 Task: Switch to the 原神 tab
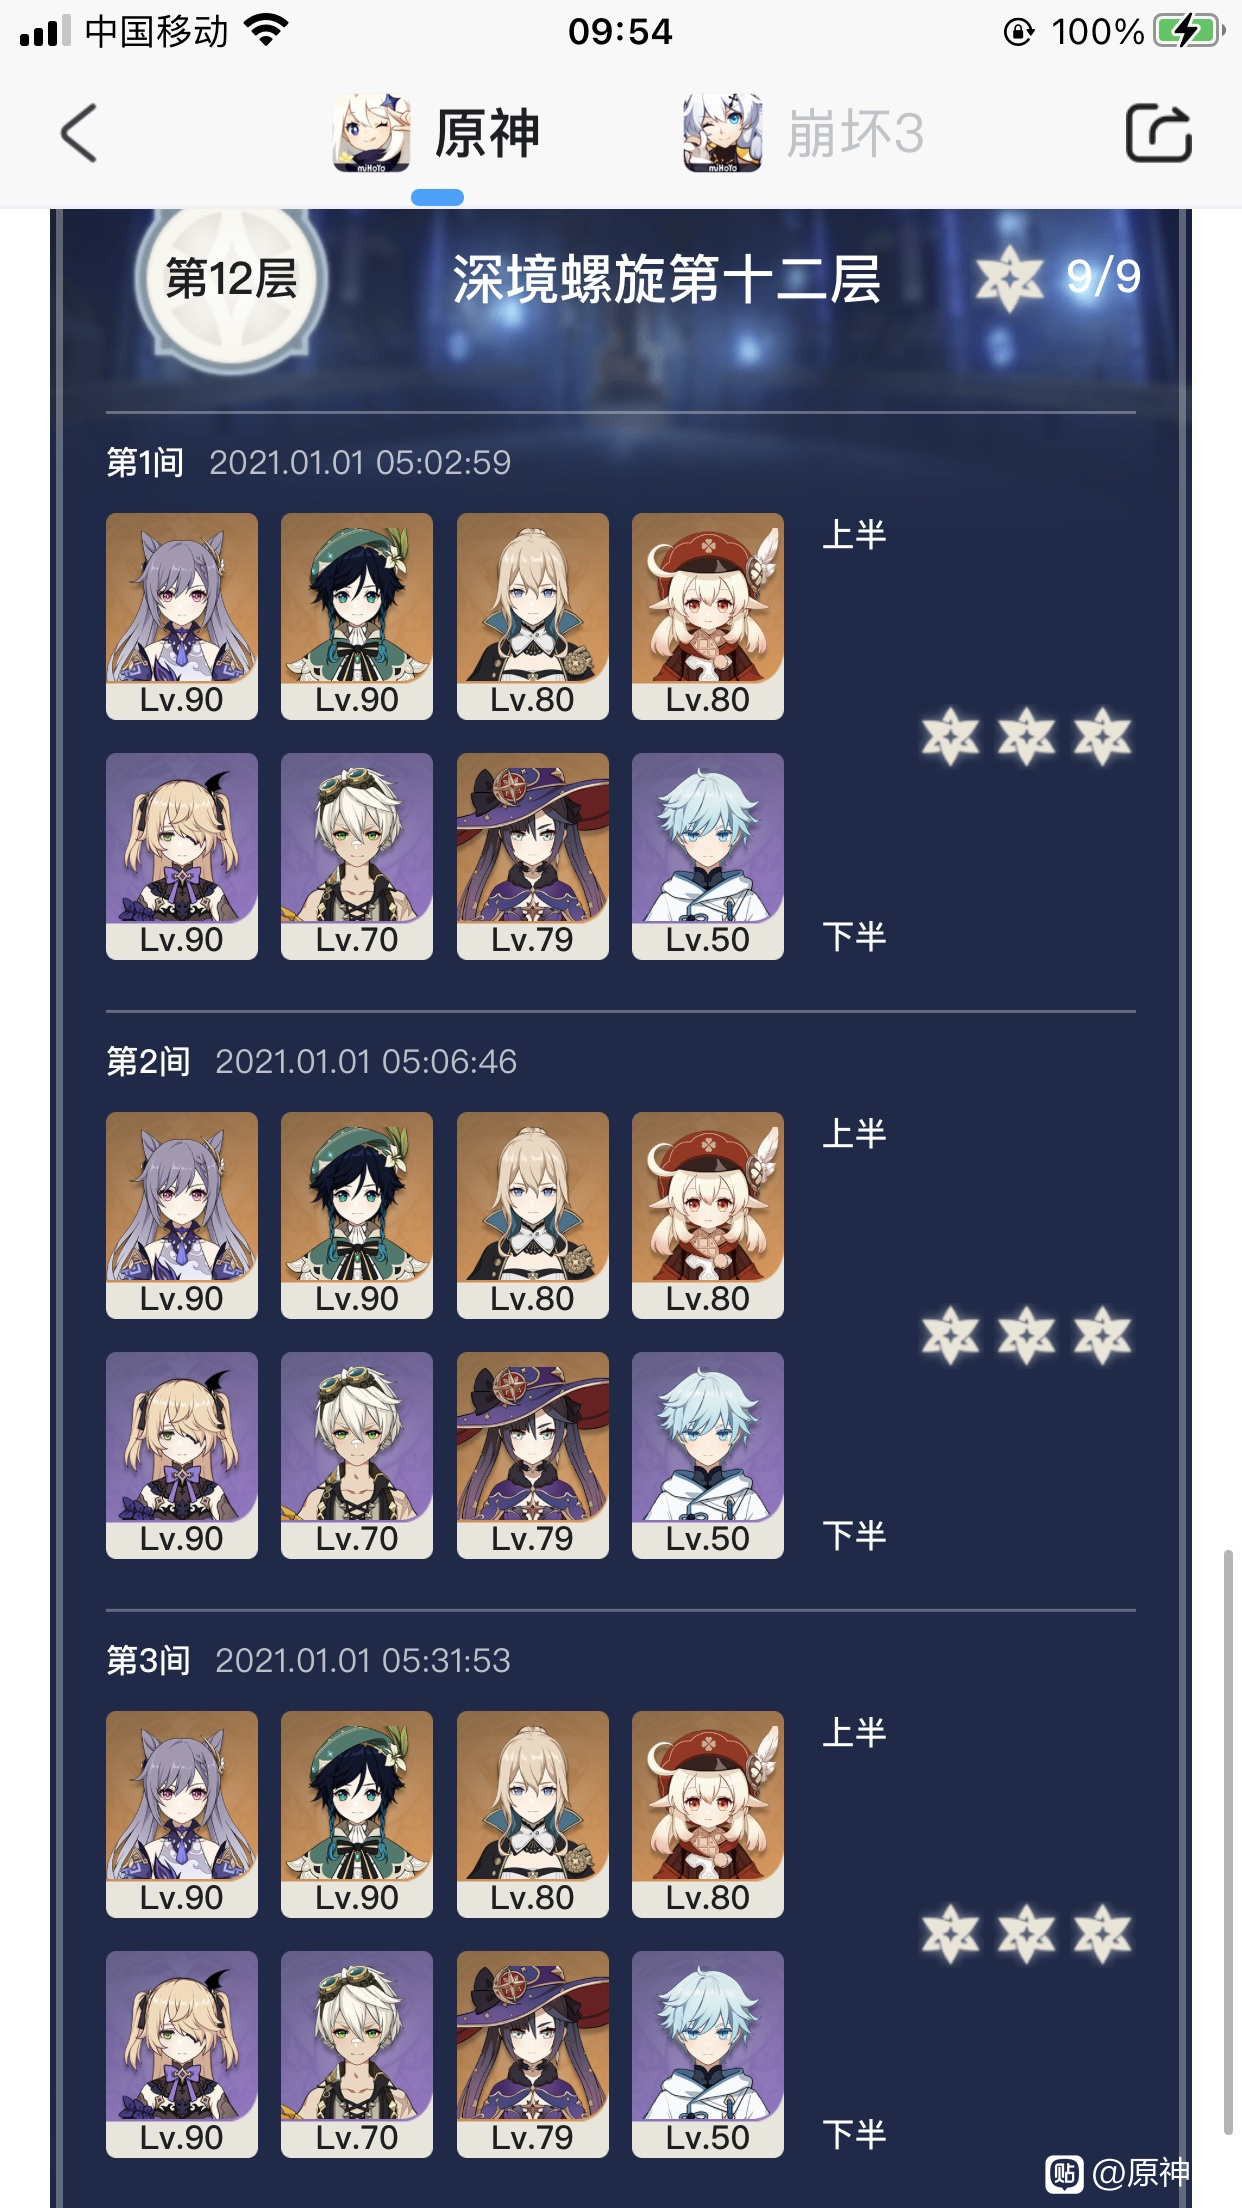486,134
